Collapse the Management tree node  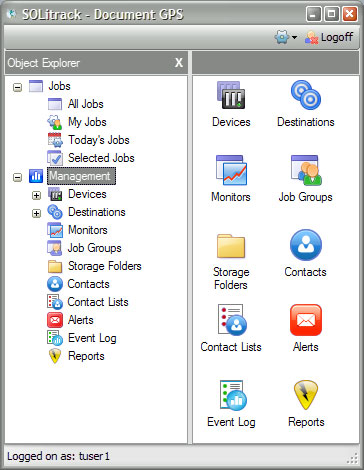point(17,177)
